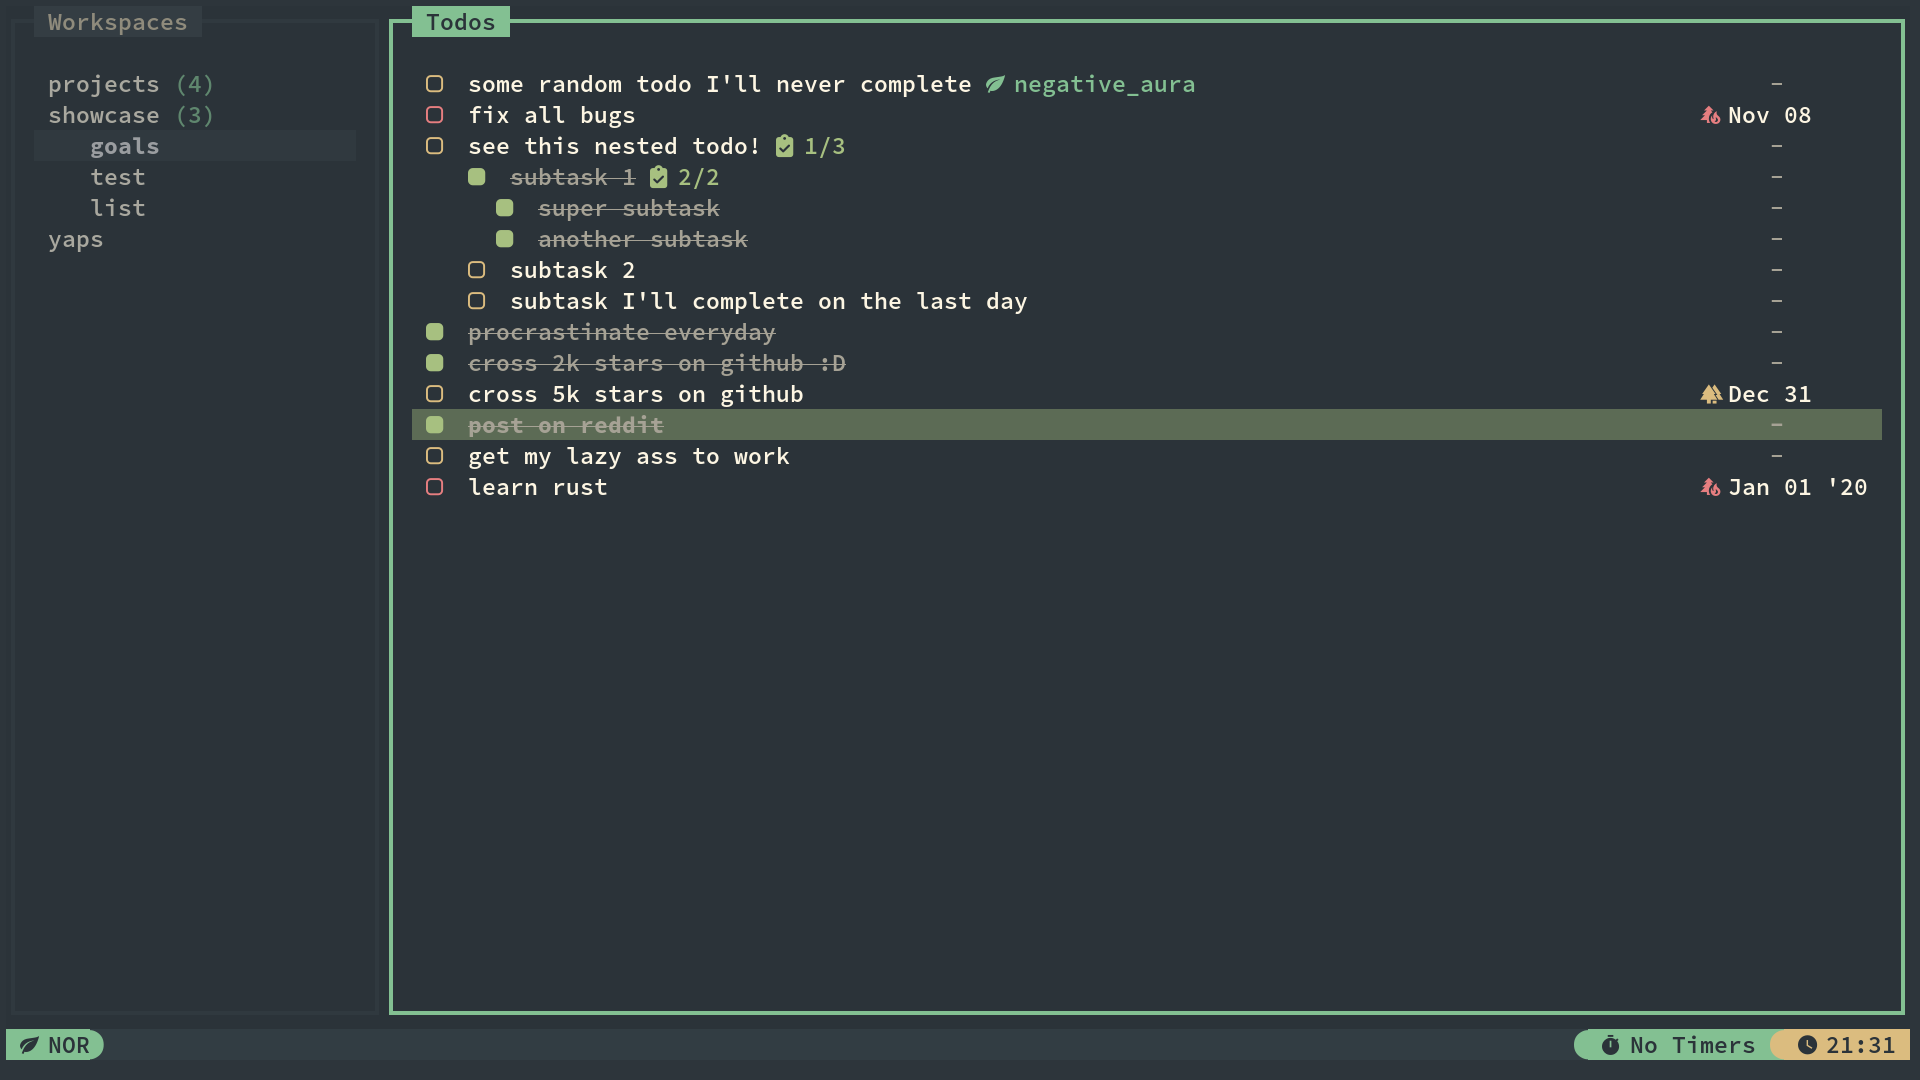This screenshot has height=1080, width=1920.
Task: Select 'see this nested todo!' text
Action: [x=614, y=146]
